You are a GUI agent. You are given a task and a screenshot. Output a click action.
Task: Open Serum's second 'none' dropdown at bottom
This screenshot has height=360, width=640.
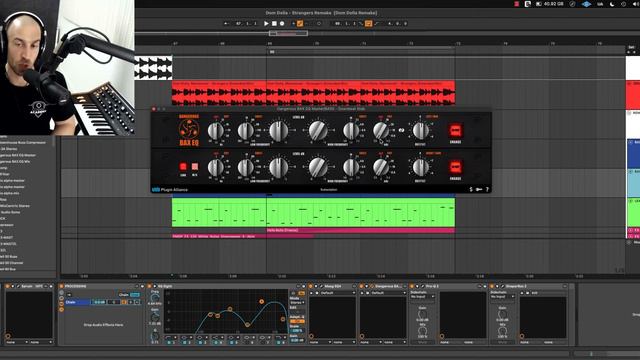40,342
